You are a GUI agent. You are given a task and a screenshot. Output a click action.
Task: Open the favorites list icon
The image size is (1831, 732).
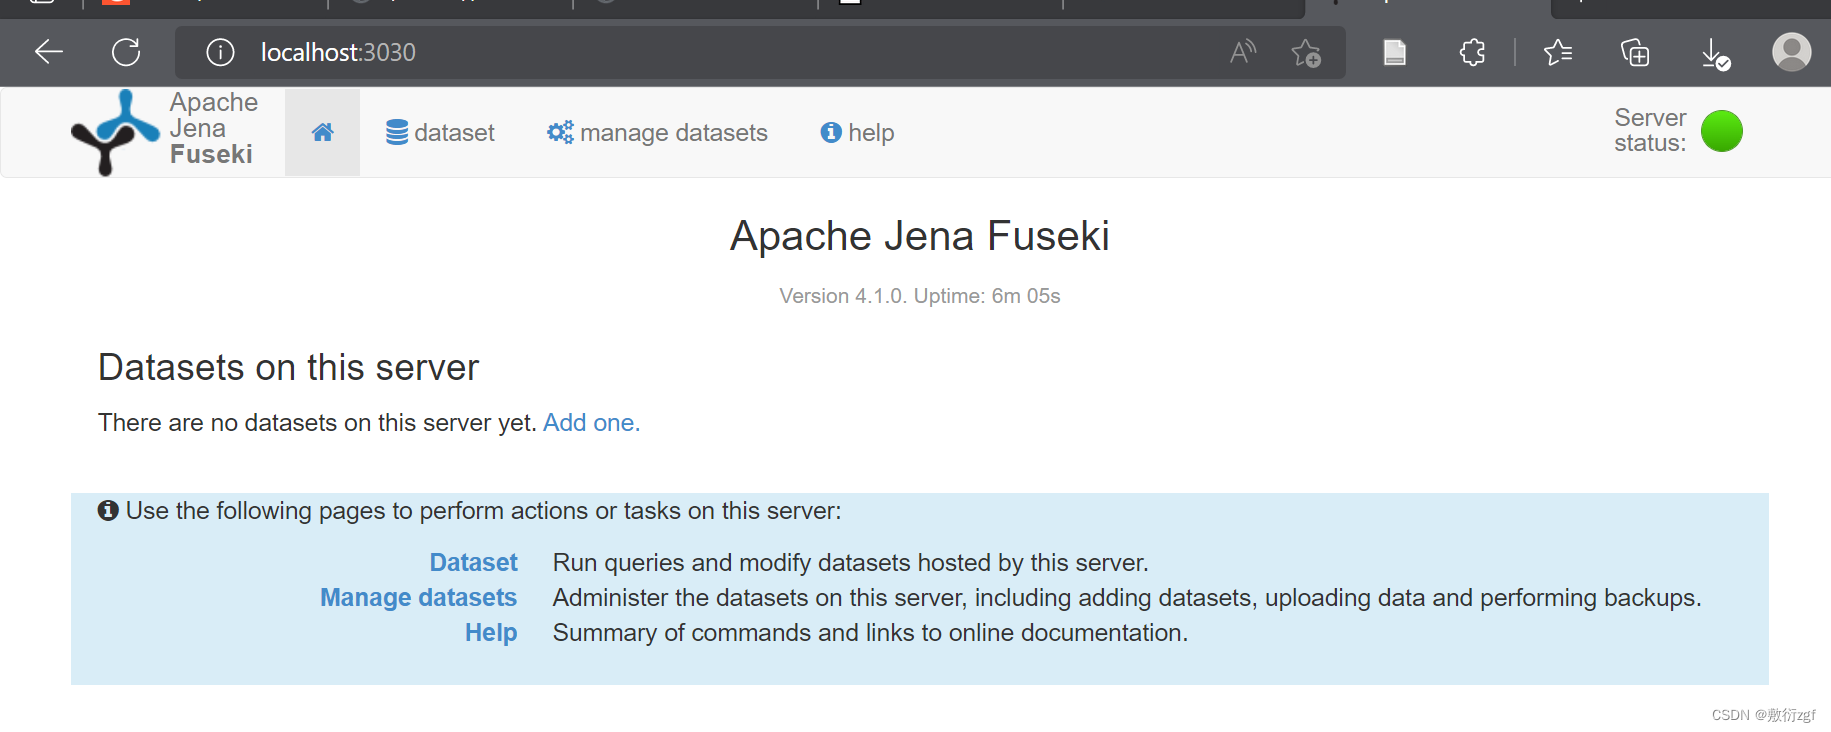(1558, 52)
